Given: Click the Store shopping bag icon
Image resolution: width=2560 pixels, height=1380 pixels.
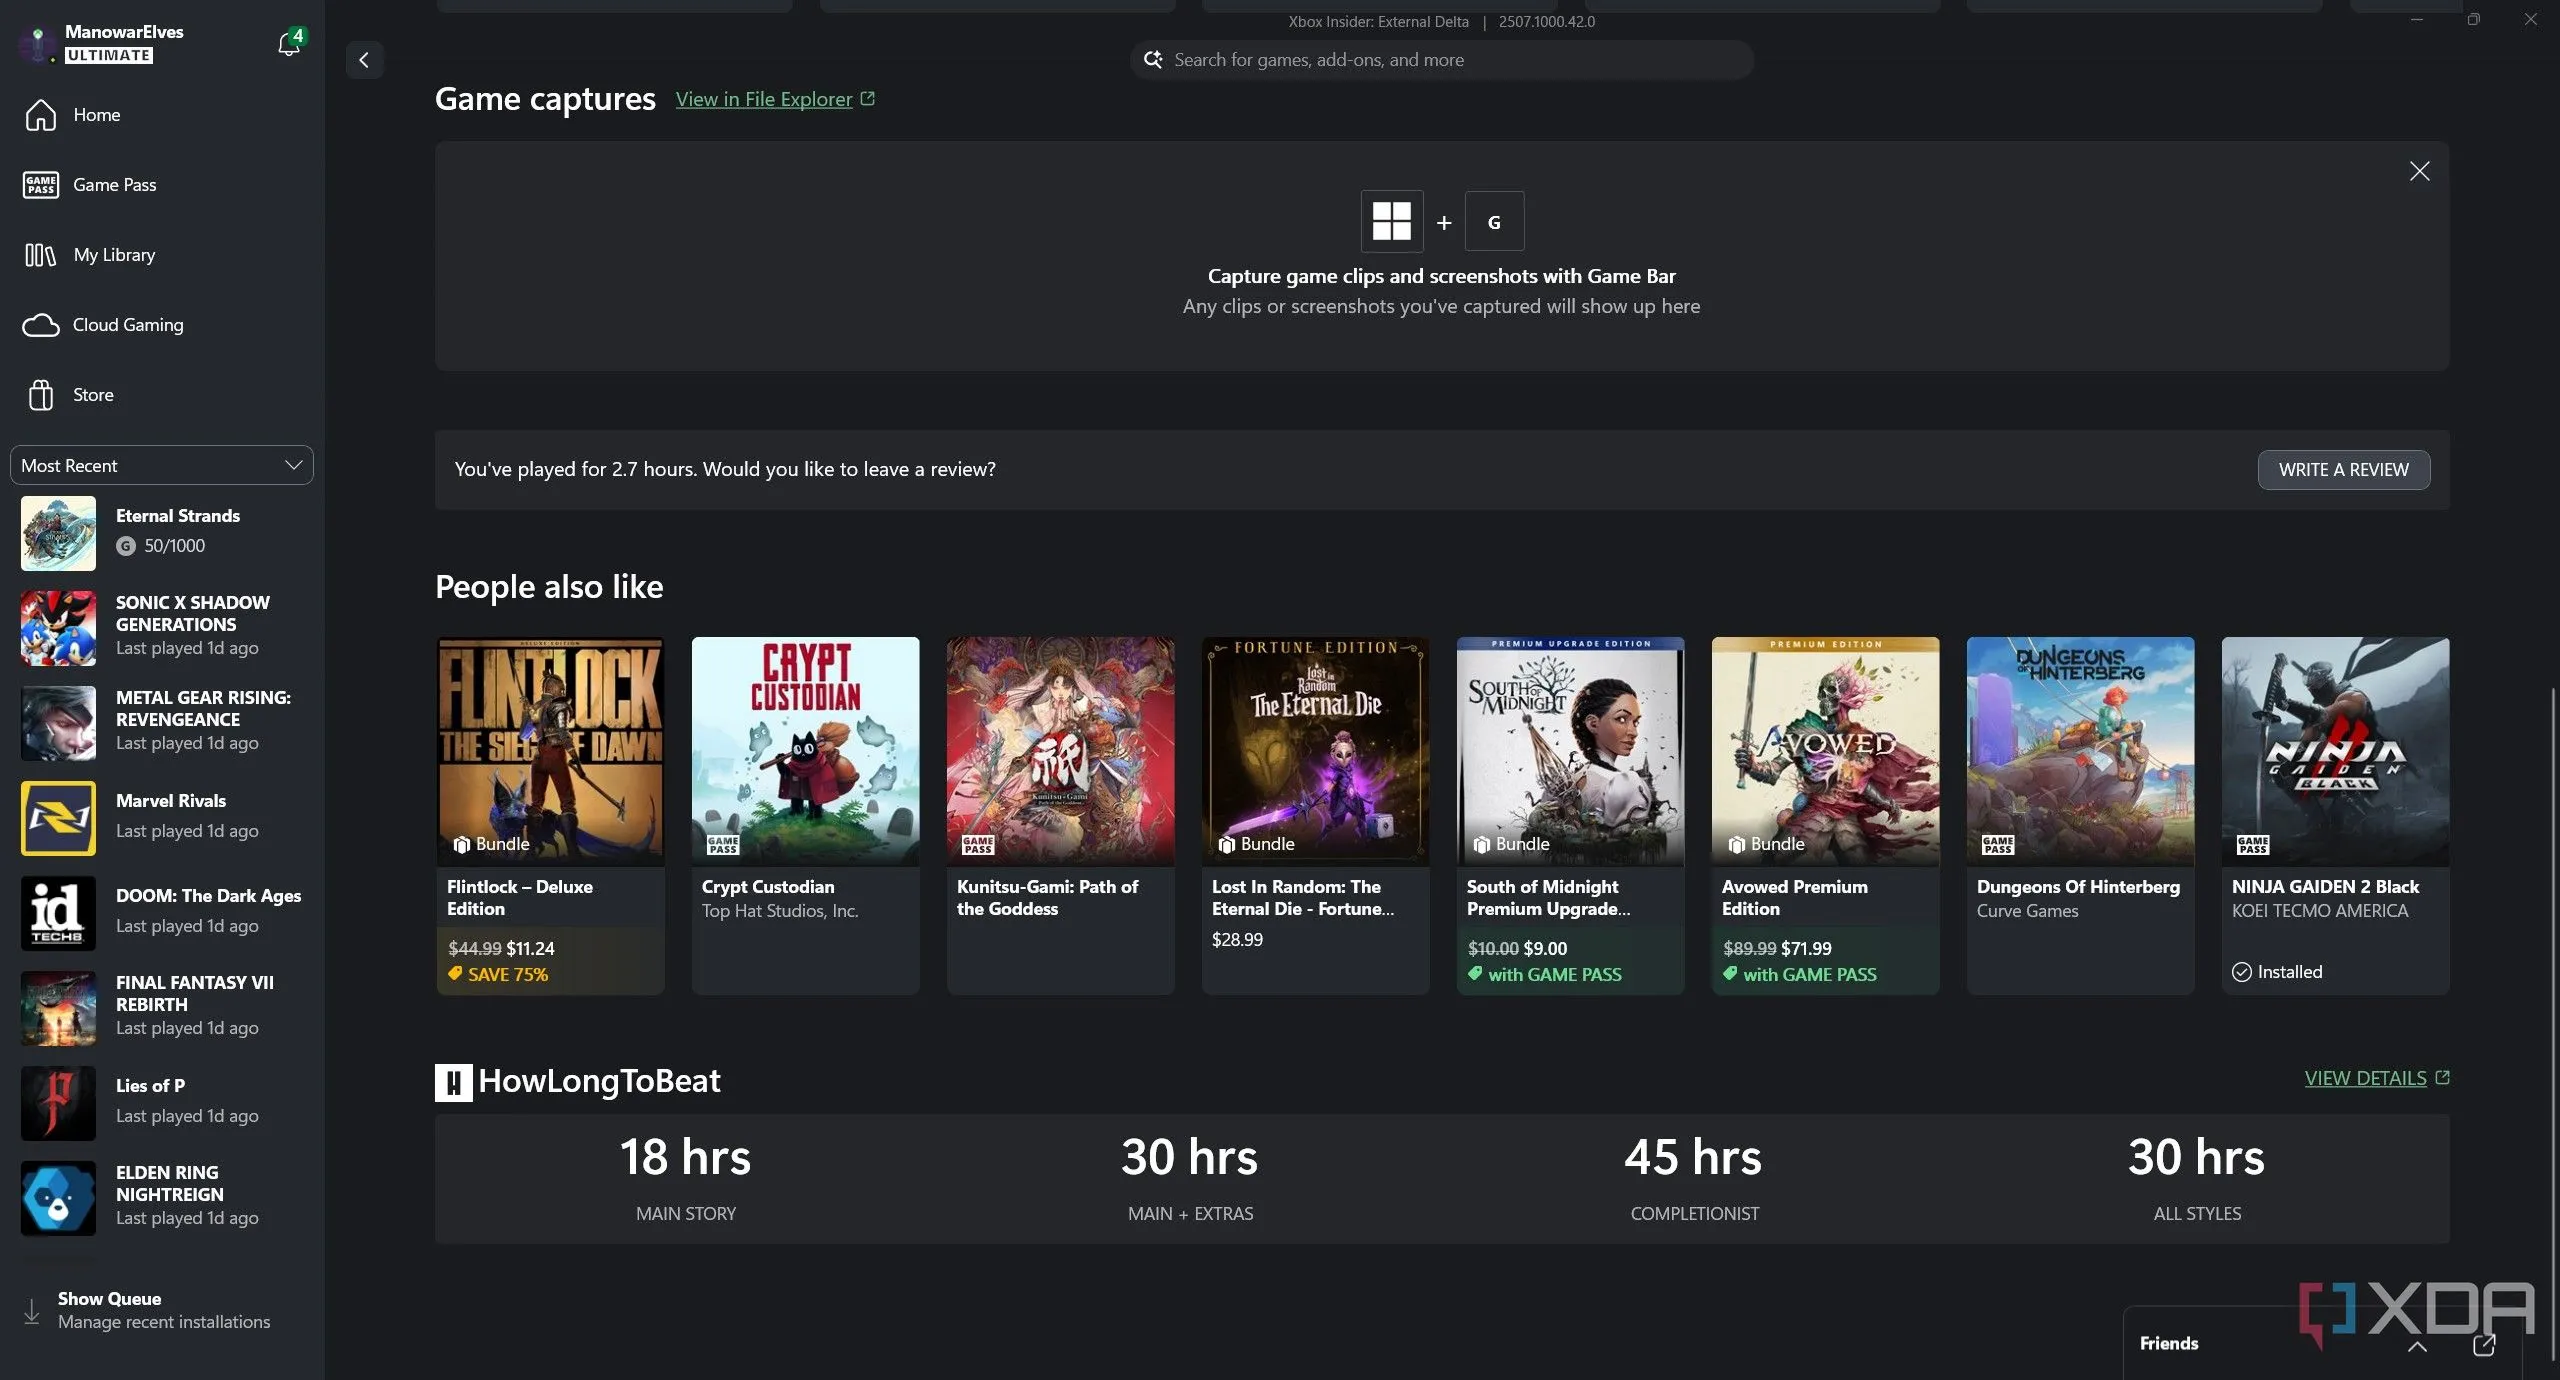Looking at the screenshot, I should pyautogui.click(x=41, y=395).
